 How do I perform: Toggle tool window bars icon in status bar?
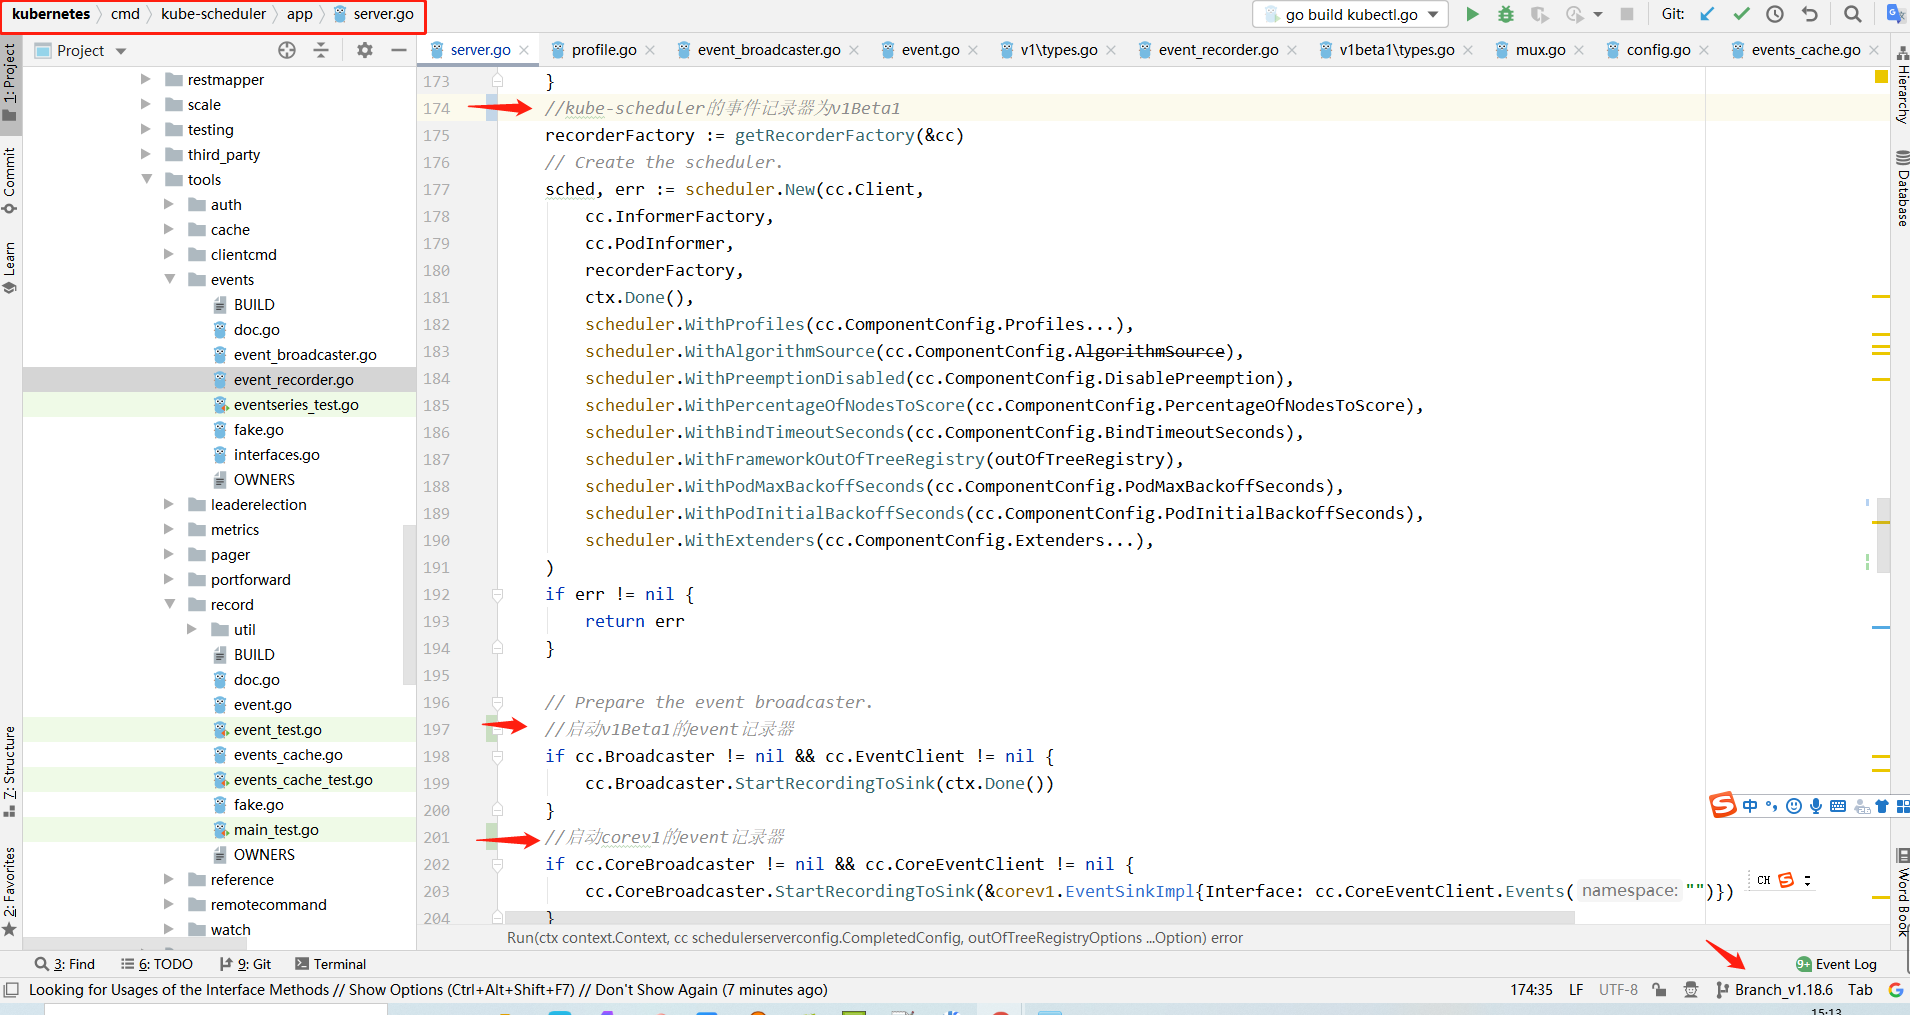point(11,990)
